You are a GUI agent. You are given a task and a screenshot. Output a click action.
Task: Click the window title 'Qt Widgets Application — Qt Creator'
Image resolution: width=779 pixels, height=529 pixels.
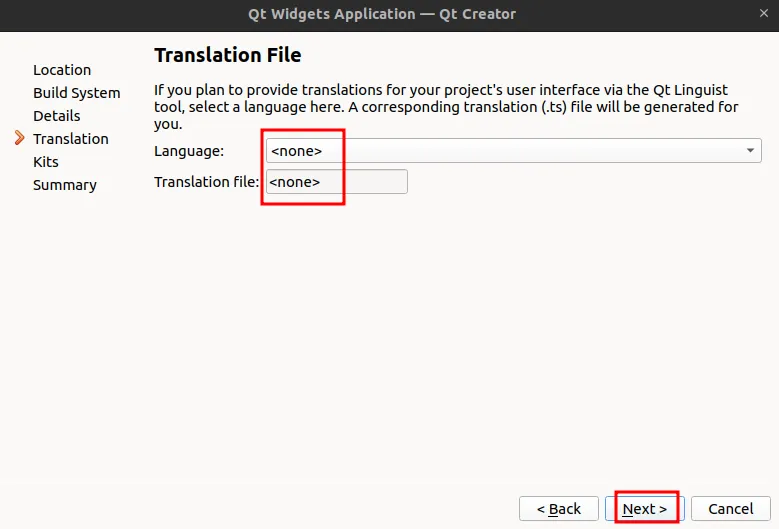pos(382,14)
